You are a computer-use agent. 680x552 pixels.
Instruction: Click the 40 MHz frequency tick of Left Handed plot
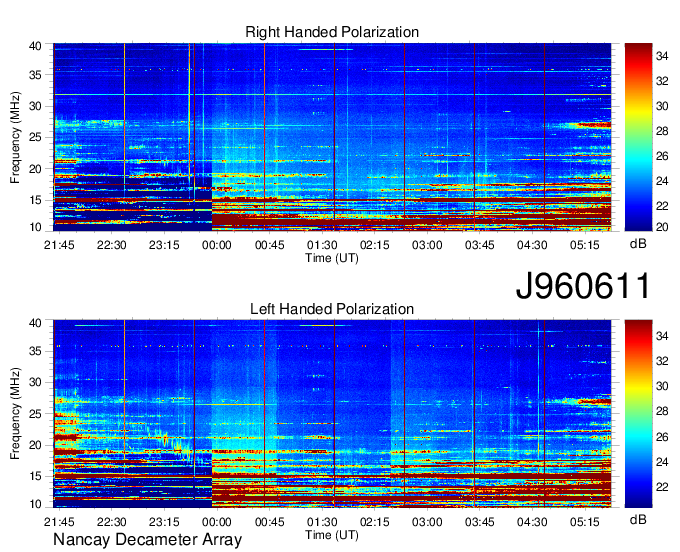35,323
